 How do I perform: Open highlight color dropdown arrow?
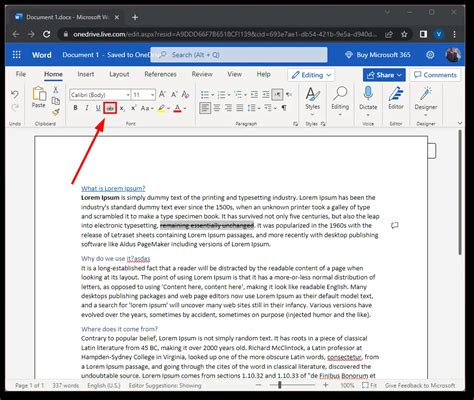[168, 108]
